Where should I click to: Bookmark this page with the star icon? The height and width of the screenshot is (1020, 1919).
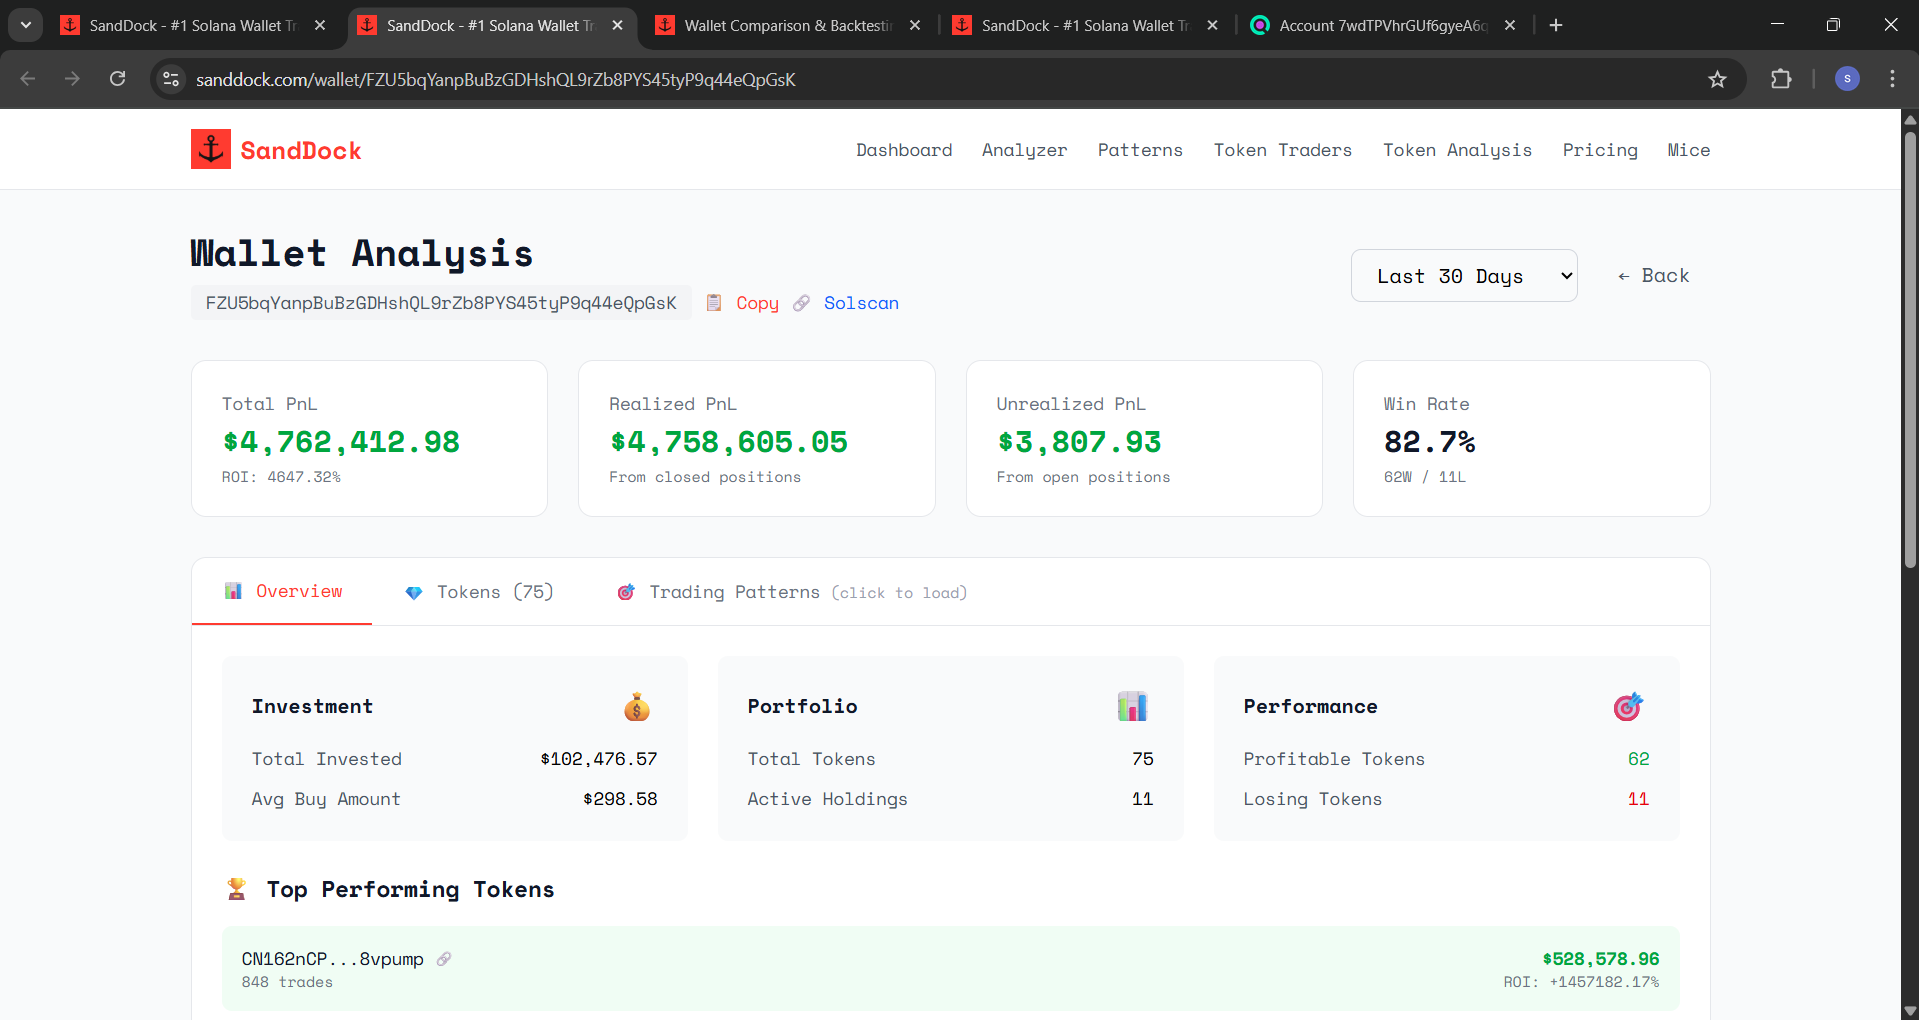(x=1717, y=79)
